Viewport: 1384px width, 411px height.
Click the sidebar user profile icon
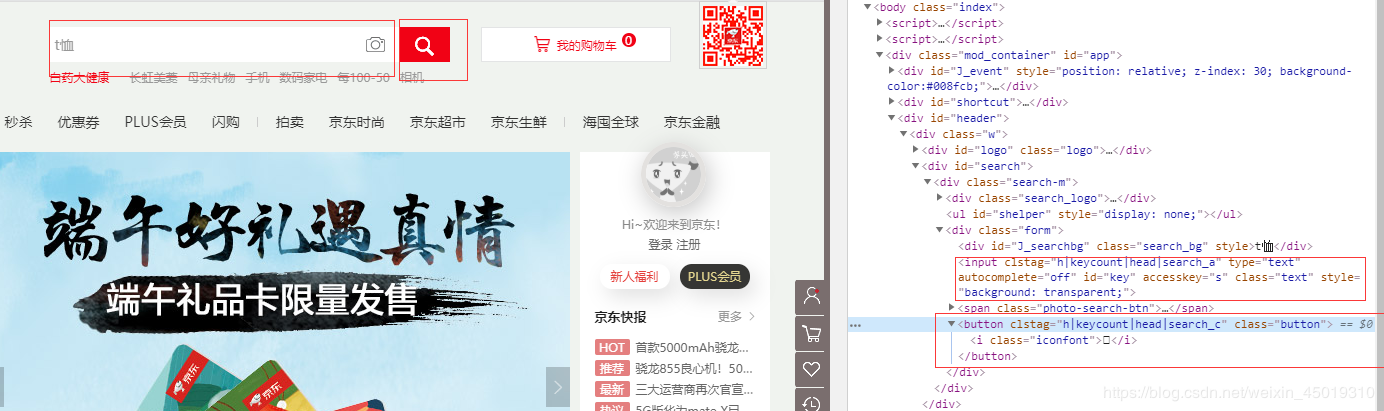coord(811,297)
